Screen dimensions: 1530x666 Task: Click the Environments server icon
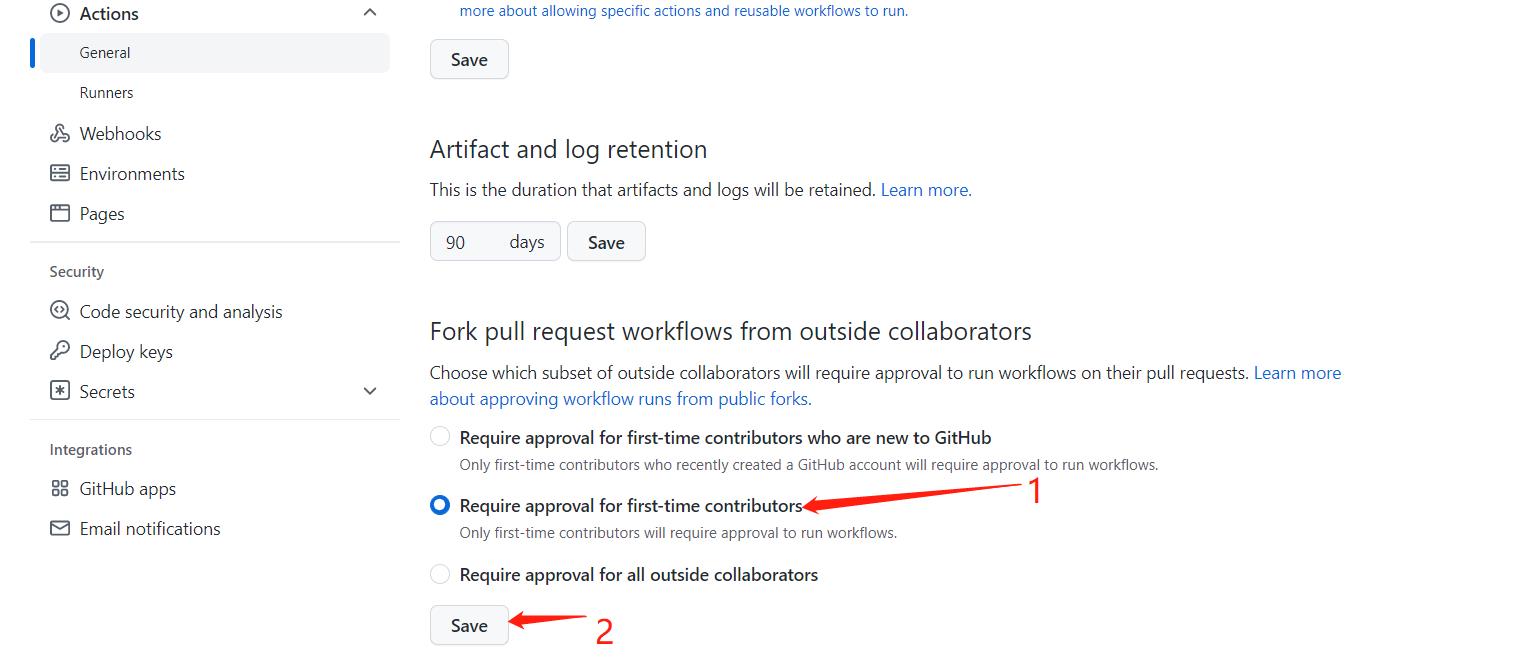coord(60,174)
